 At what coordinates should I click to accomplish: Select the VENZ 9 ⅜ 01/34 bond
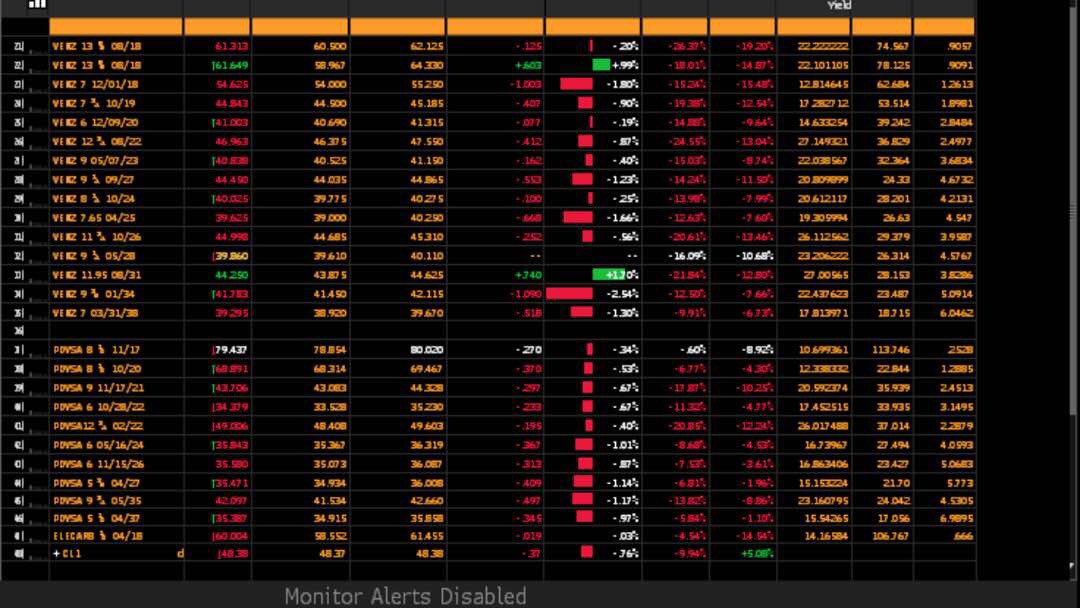(94, 294)
